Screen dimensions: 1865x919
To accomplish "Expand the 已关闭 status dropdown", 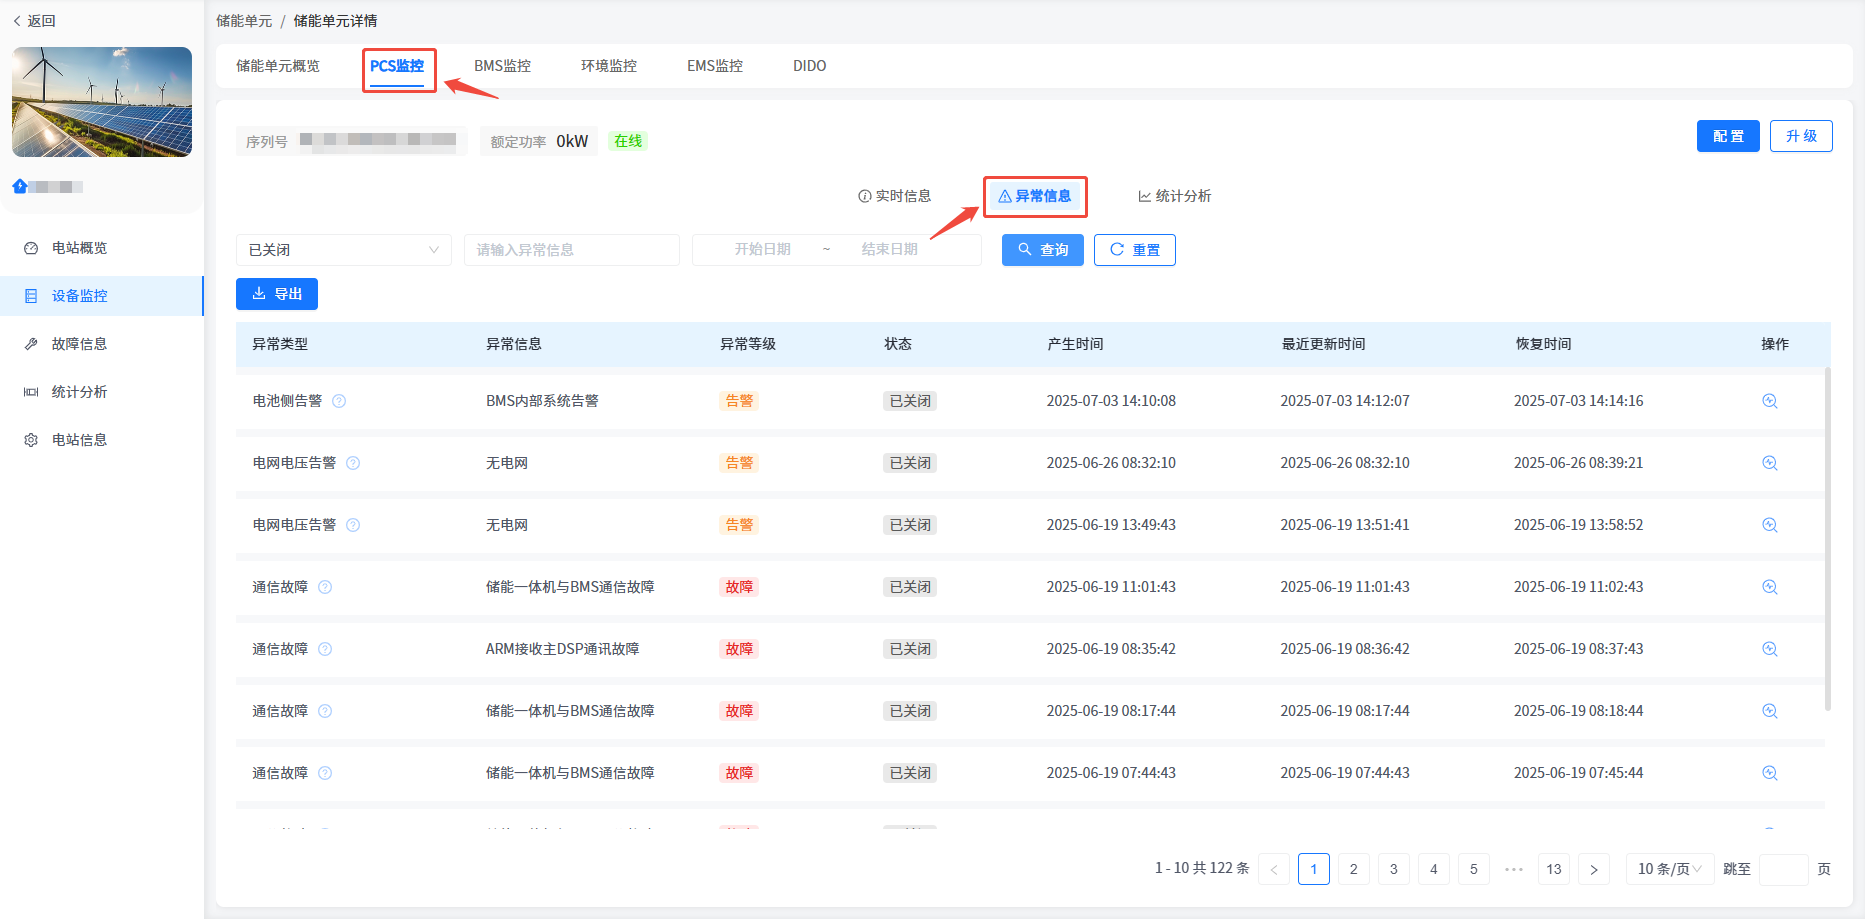I will point(343,250).
